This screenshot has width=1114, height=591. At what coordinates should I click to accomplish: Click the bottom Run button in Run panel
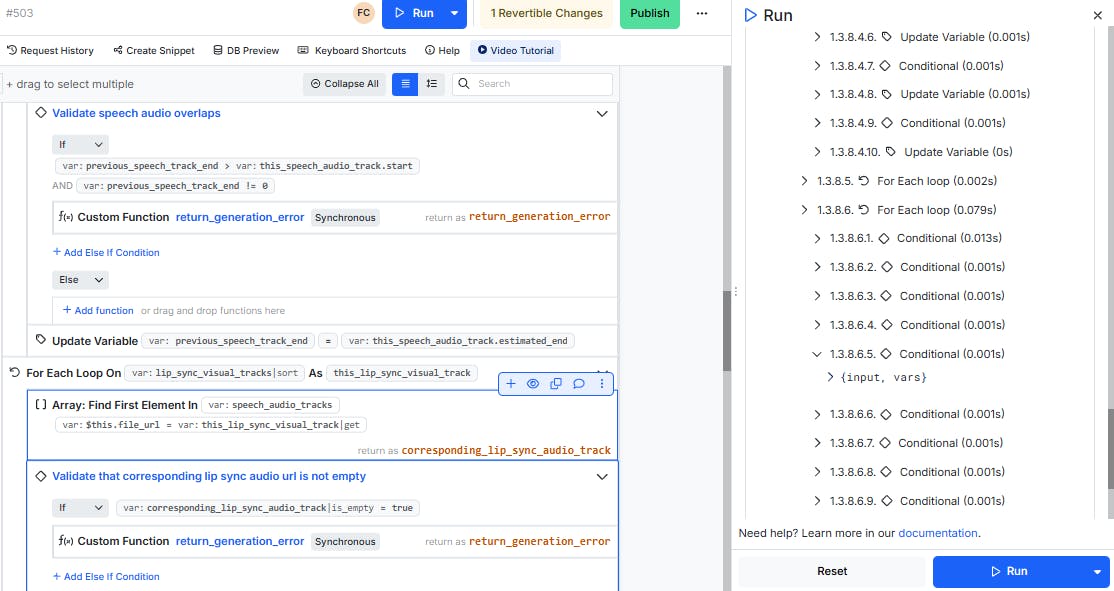pos(1009,571)
